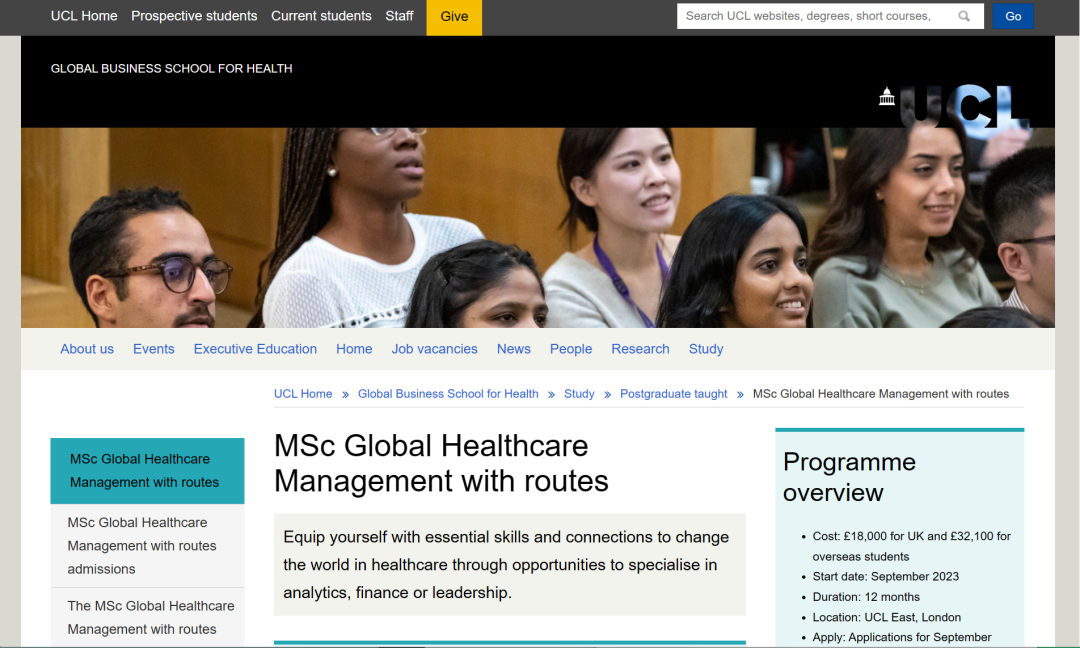Open the UCL Home top link
This screenshot has height=648, width=1080.
coord(84,16)
